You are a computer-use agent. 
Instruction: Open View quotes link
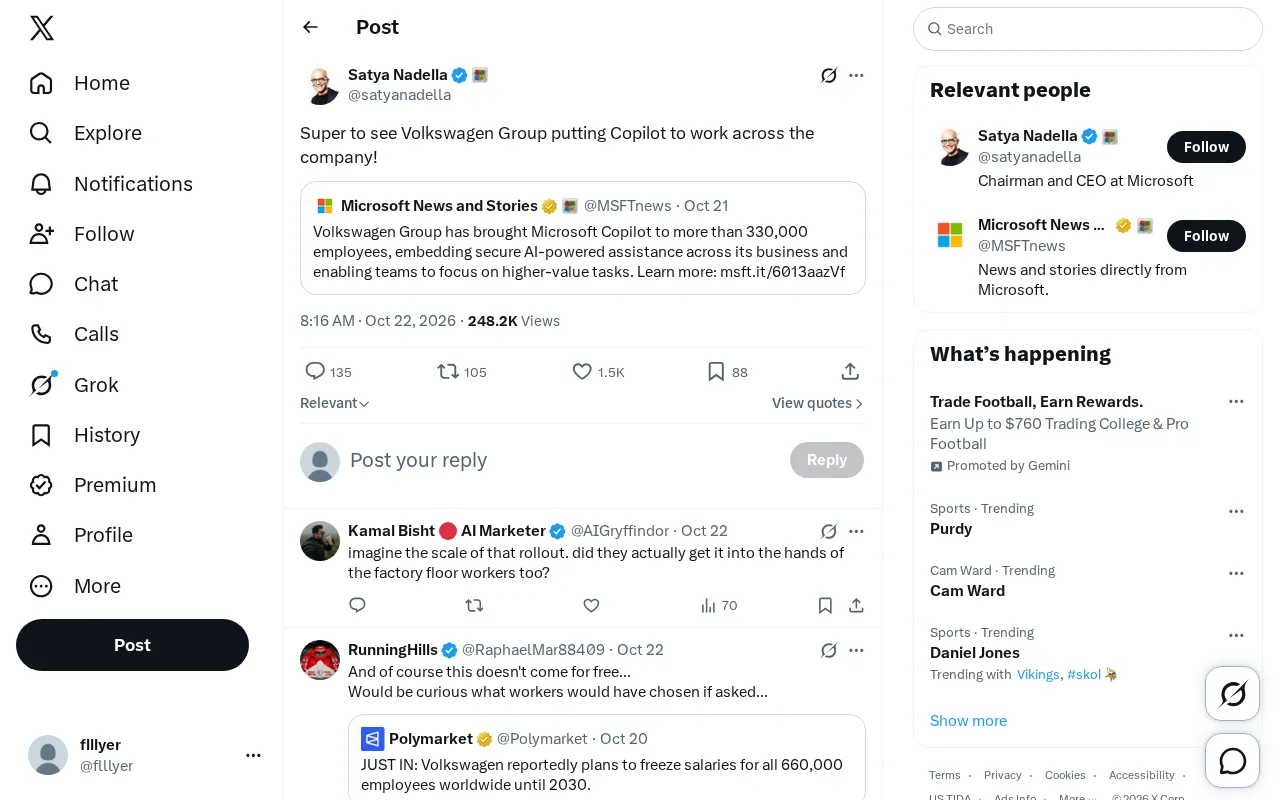click(x=818, y=403)
